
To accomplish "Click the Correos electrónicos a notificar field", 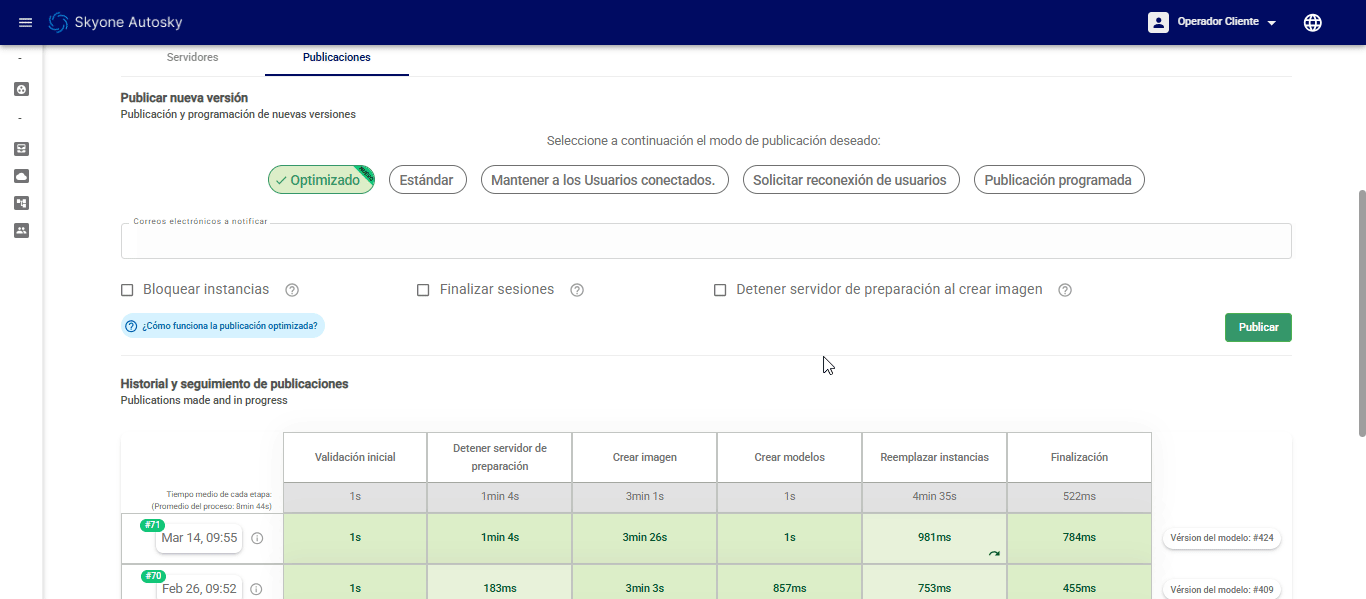I will pyautogui.click(x=705, y=242).
